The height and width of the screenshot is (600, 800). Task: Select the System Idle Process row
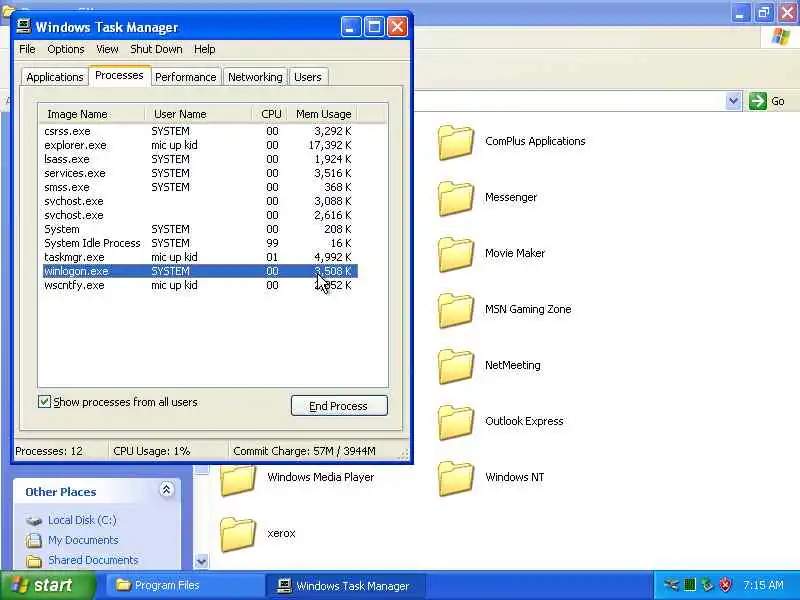pos(200,243)
